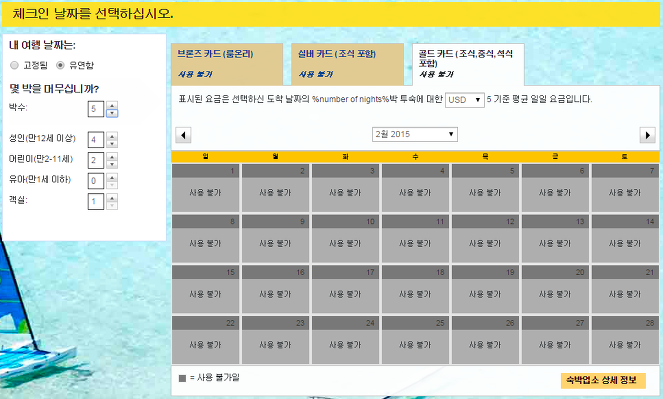Increase 어린이 children count with up arrow

pyautogui.click(x=112, y=156)
